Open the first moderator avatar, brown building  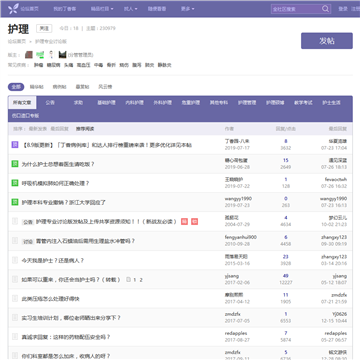(29, 54)
